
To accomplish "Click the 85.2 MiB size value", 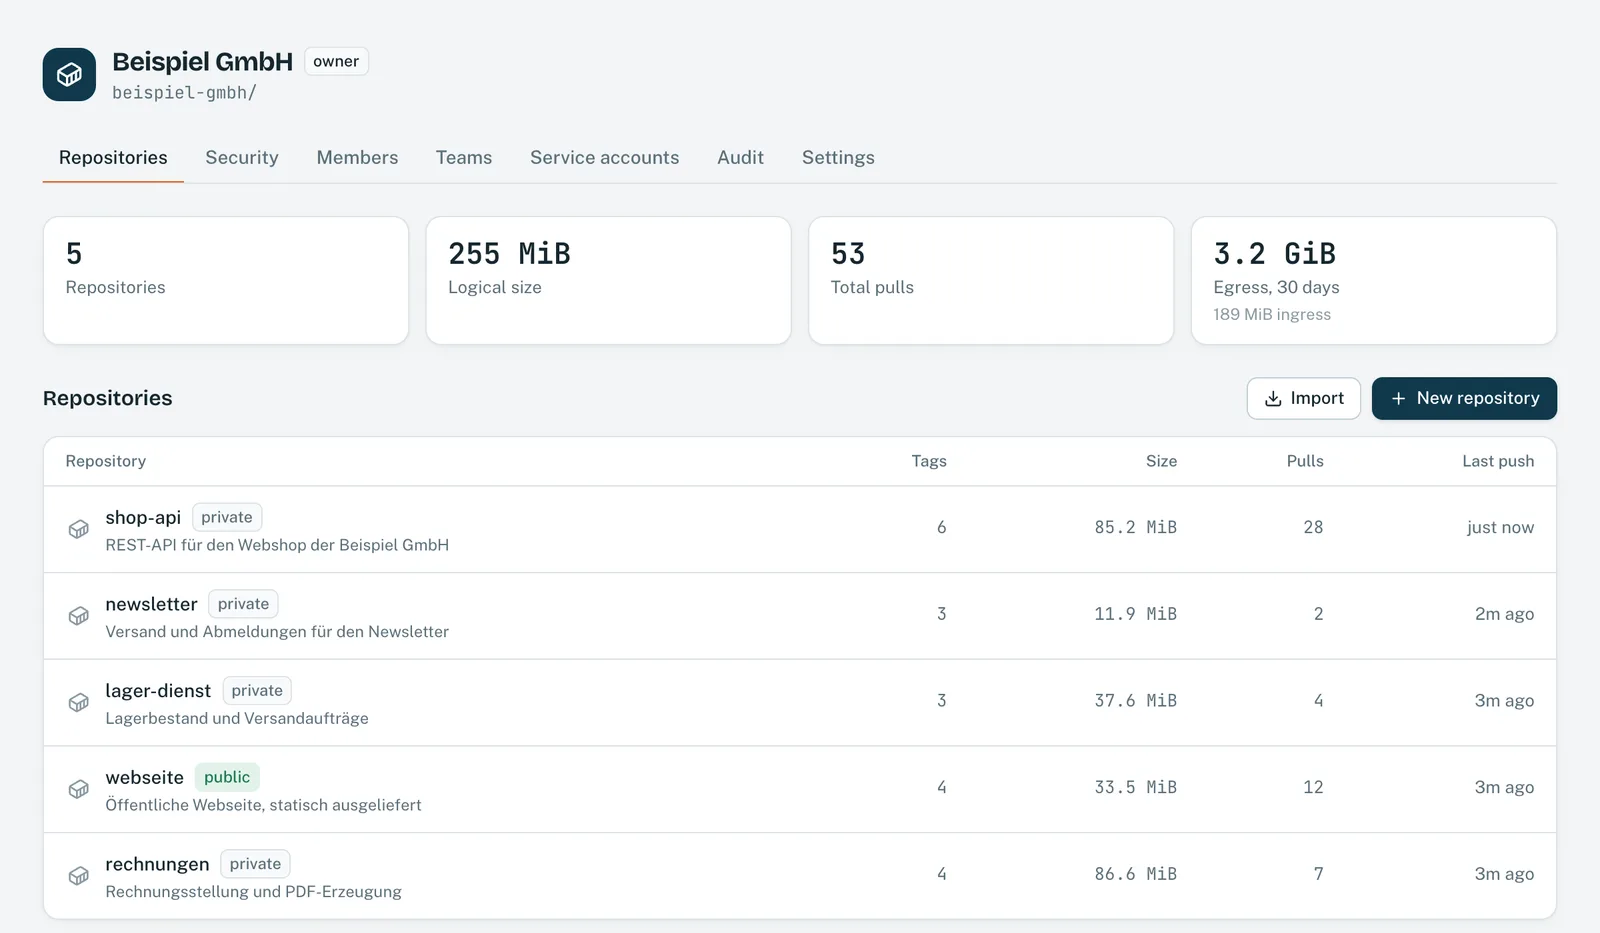I will click(1135, 527).
